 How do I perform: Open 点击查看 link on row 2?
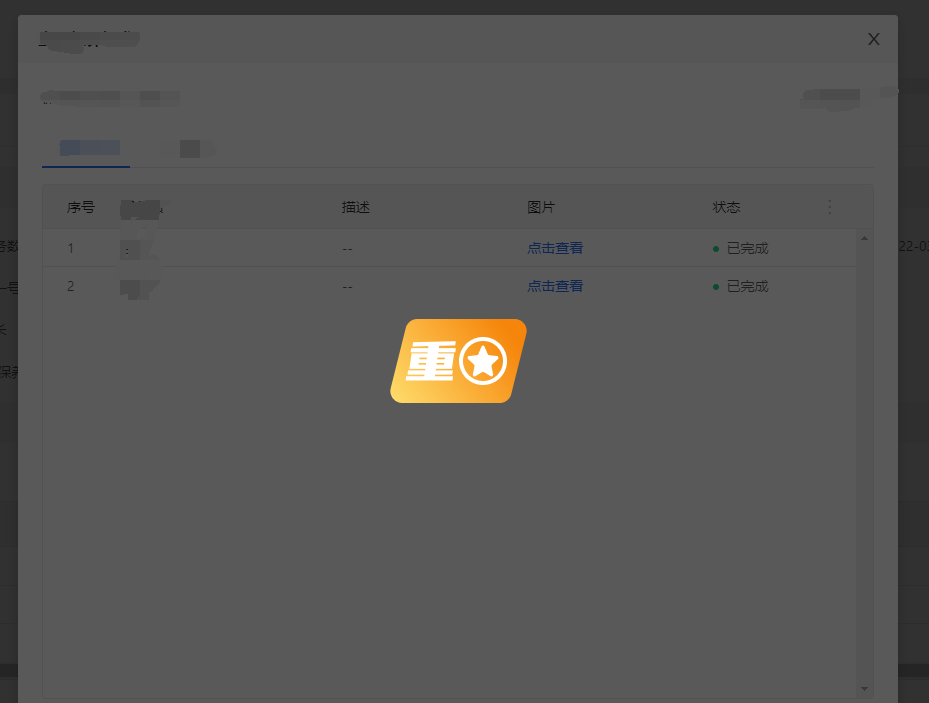(x=555, y=286)
